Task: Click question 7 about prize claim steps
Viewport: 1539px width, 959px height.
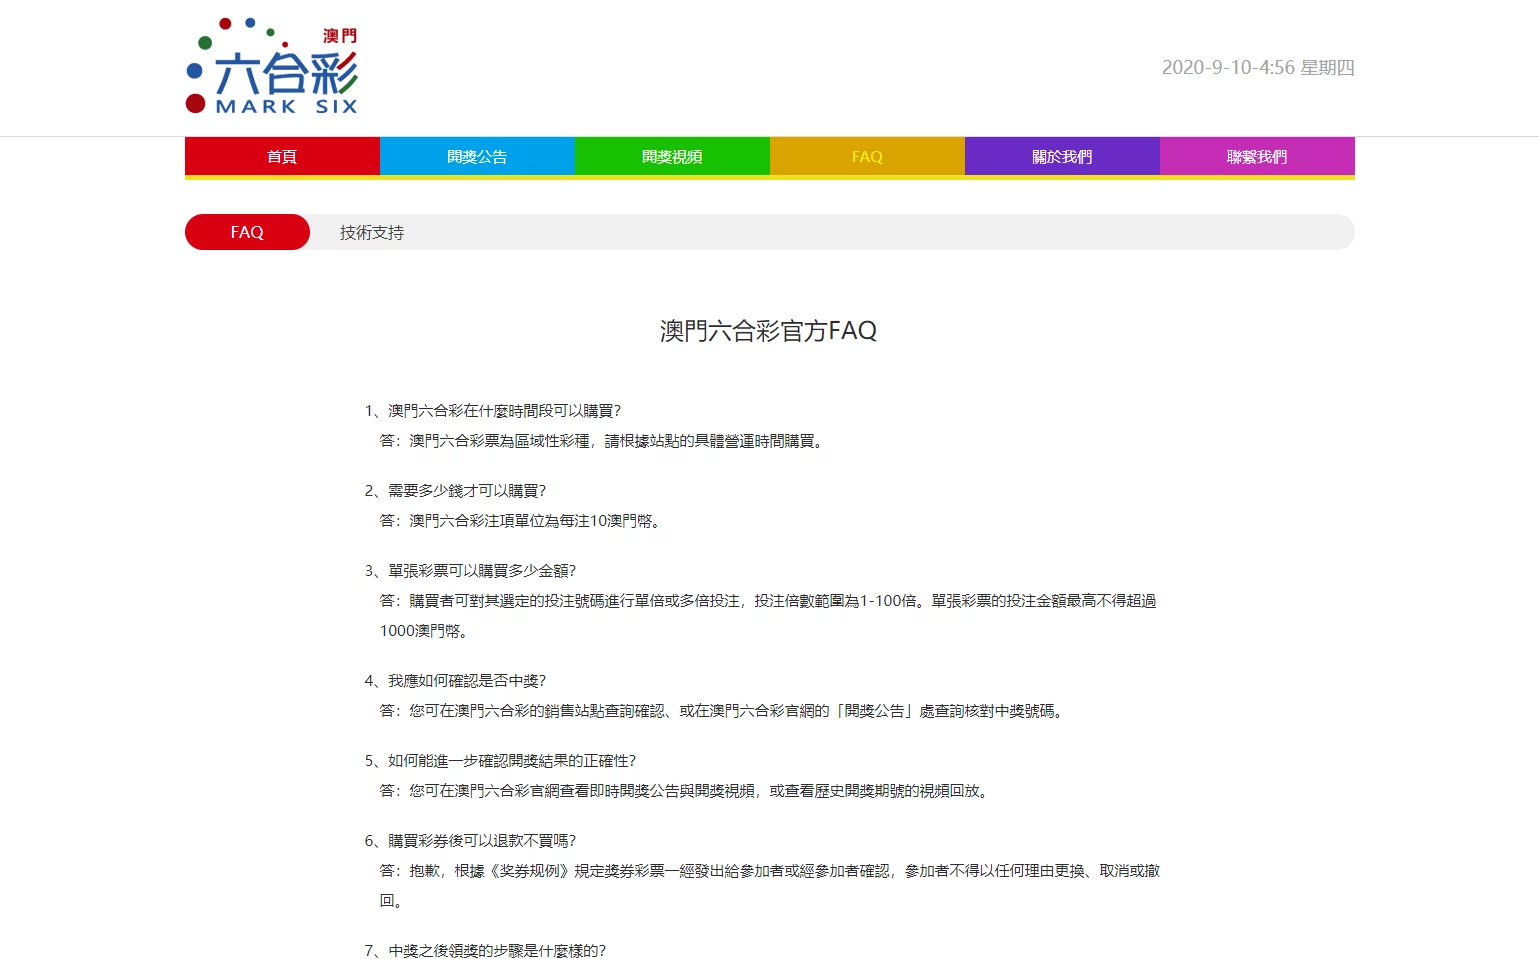Action: tap(485, 950)
